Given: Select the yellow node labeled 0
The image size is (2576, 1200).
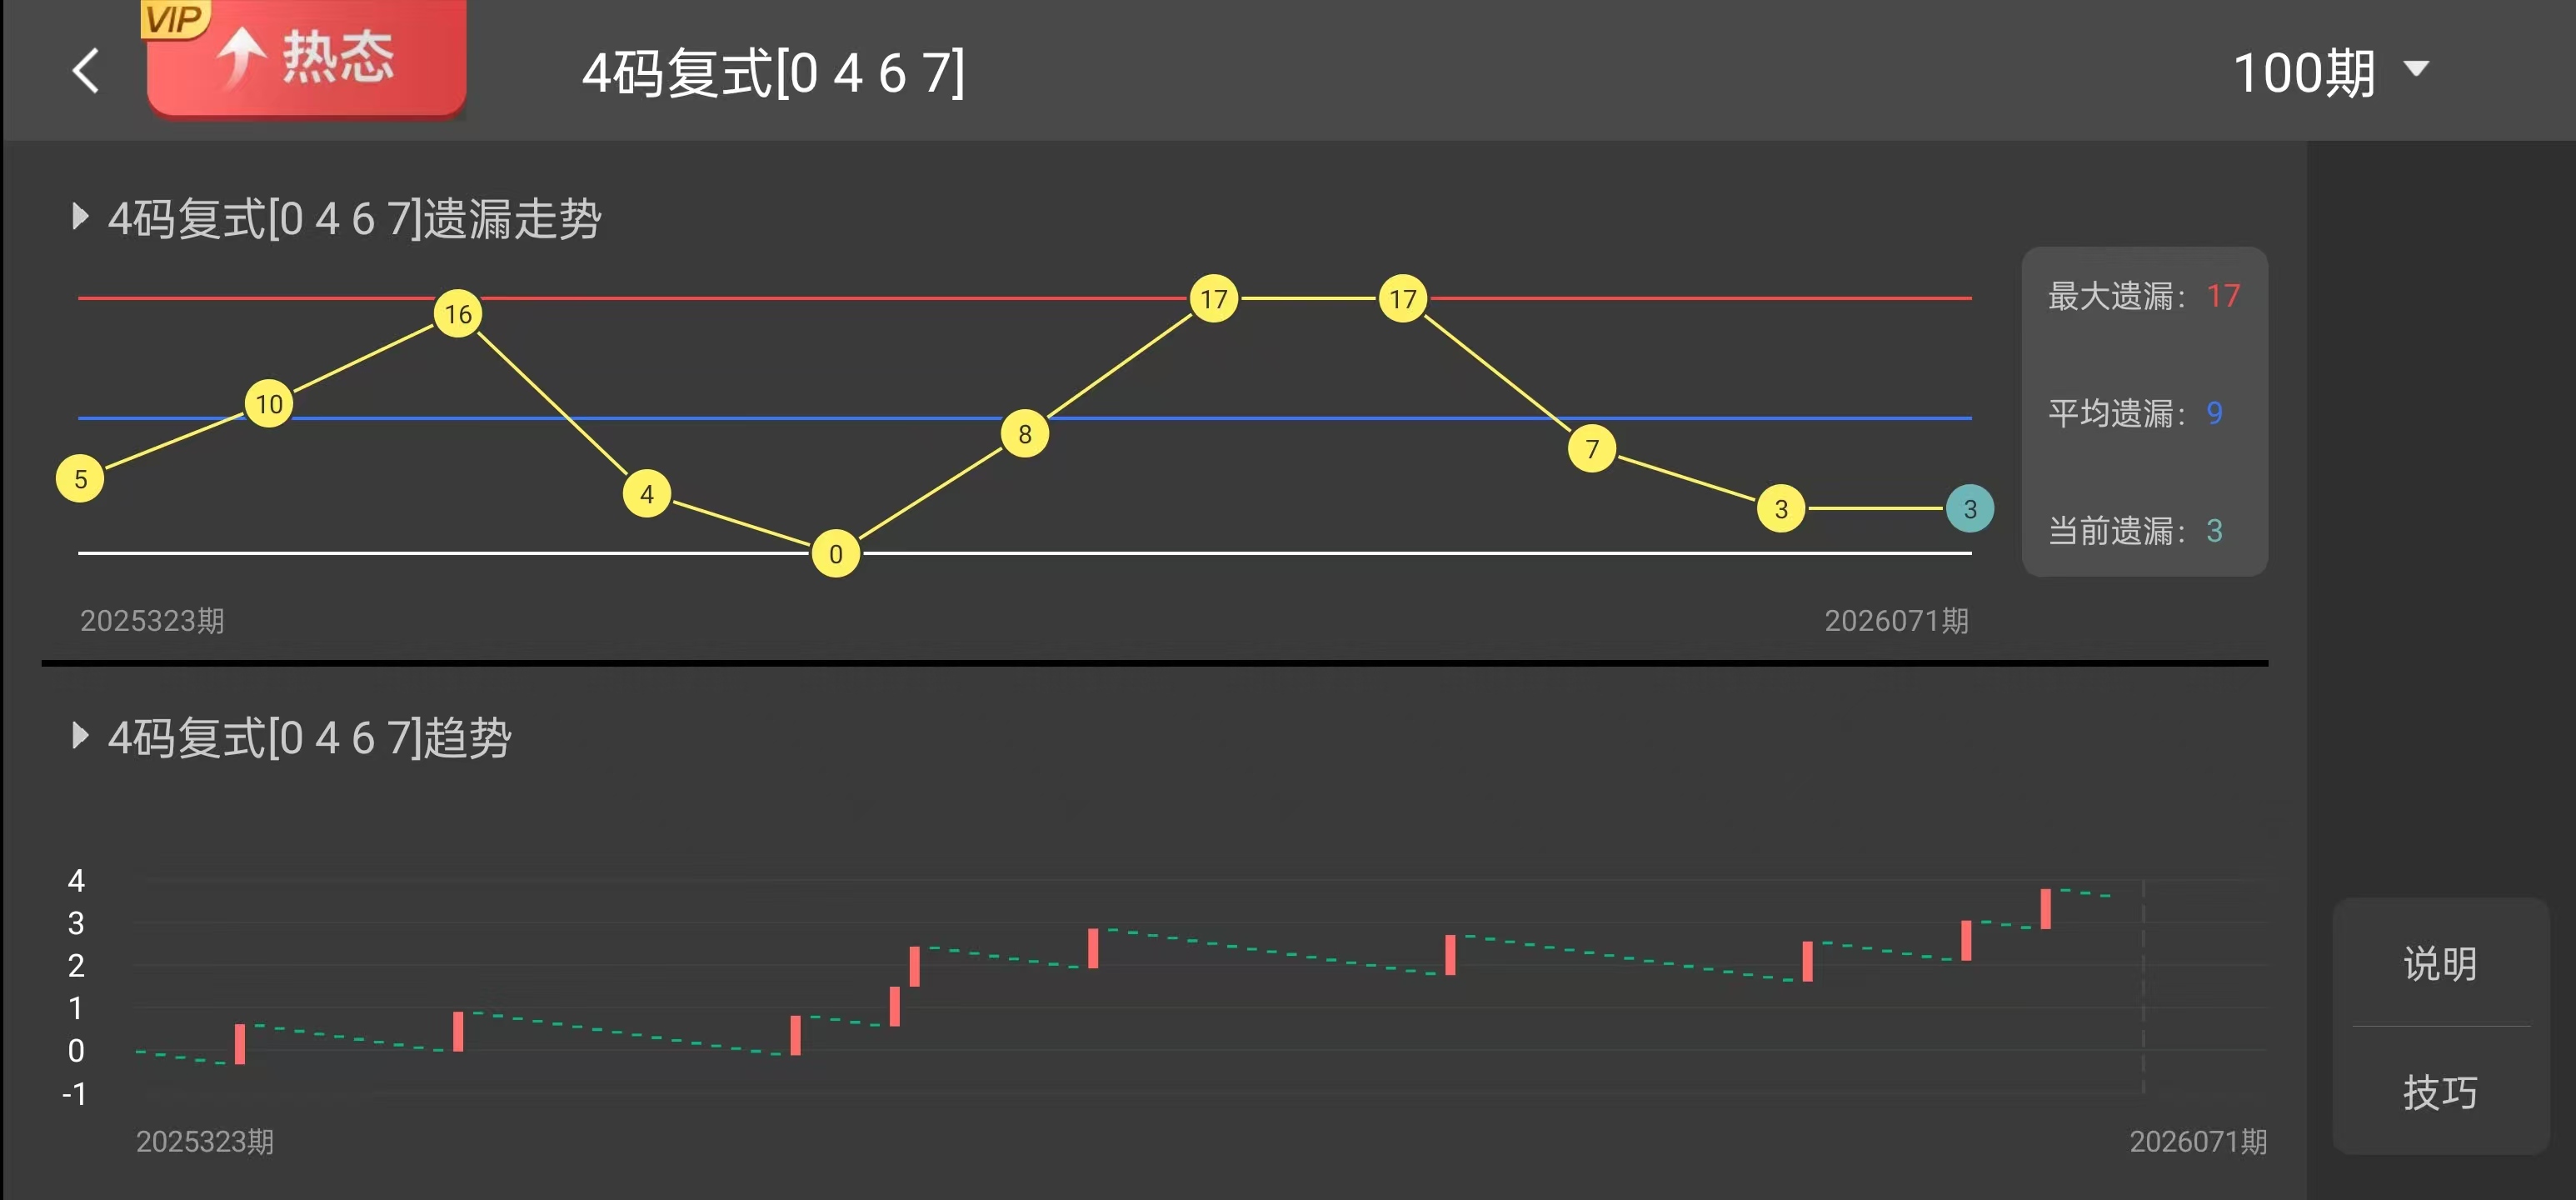Looking at the screenshot, I should (x=836, y=554).
